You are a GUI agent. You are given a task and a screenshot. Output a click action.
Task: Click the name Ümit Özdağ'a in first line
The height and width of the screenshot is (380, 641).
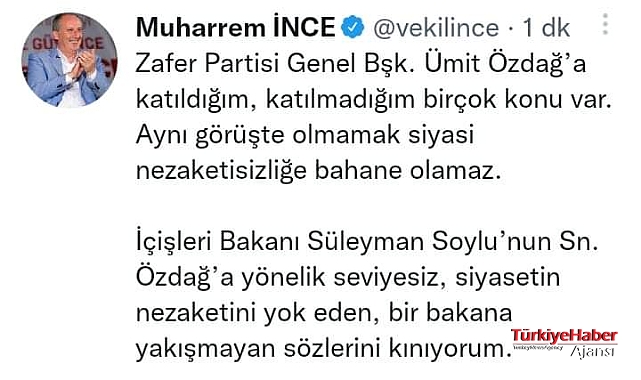(506, 63)
